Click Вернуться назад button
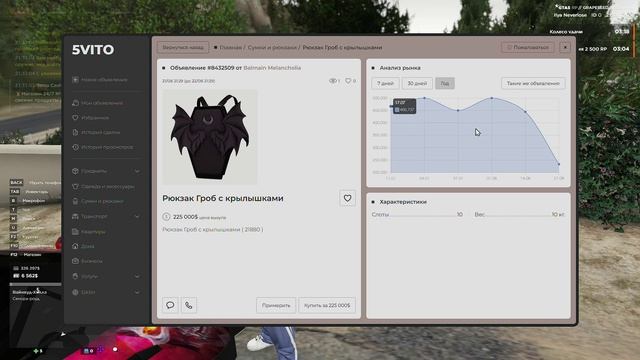Screen dimensions: 640x360 (183, 47)
